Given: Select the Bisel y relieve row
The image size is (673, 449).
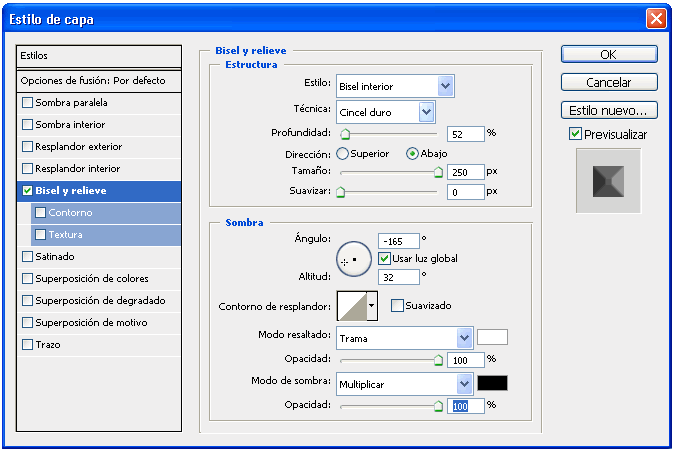Looking at the screenshot, I should [x=99, y=191].
